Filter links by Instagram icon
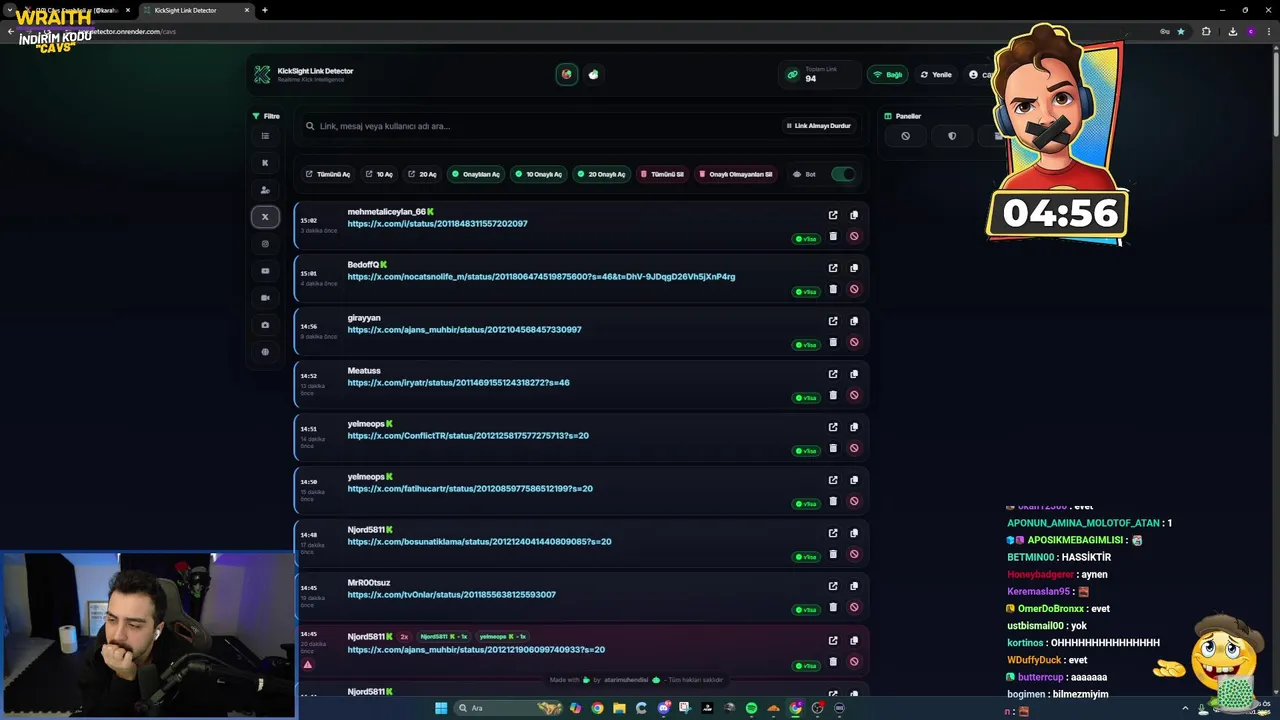Image resolution: width=1280 pixels, height=720 pixels. click(265, 244)
